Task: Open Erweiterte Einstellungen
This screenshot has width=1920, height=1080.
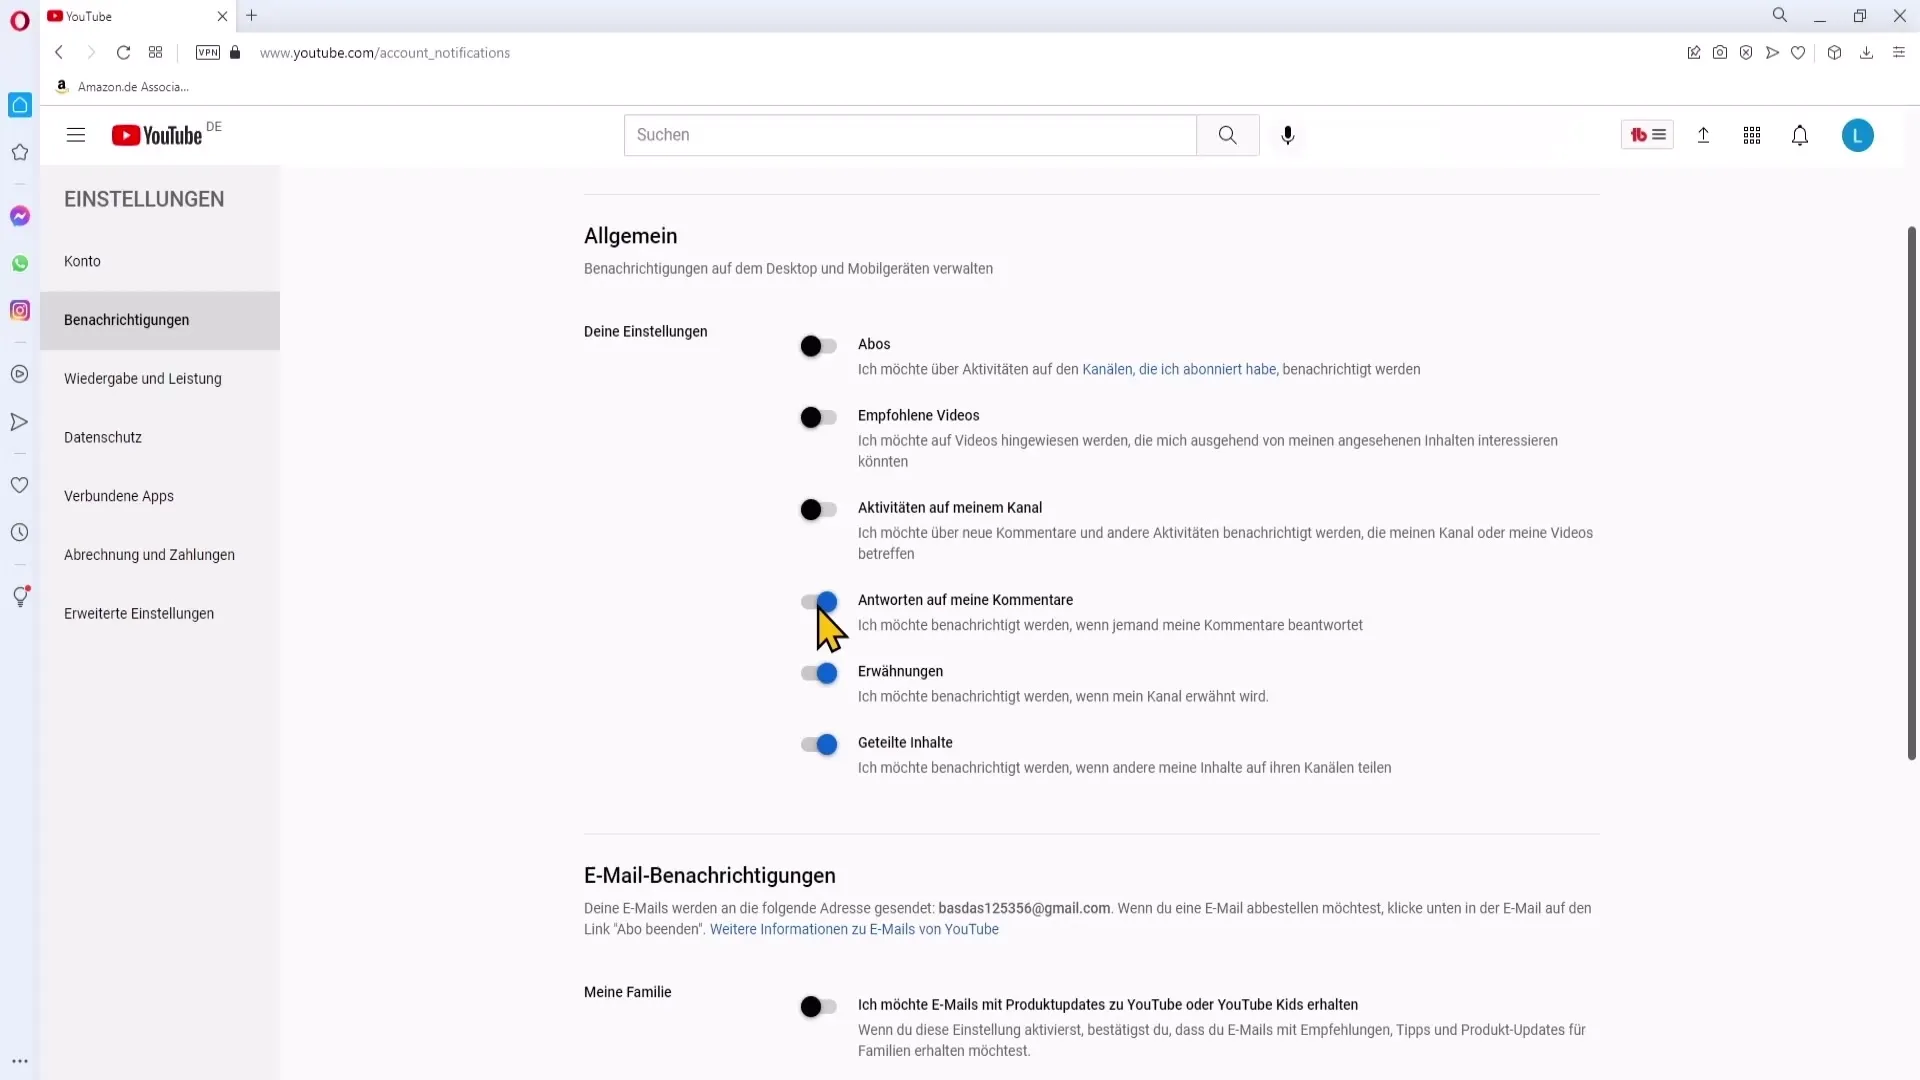Action: click(160, 614)
